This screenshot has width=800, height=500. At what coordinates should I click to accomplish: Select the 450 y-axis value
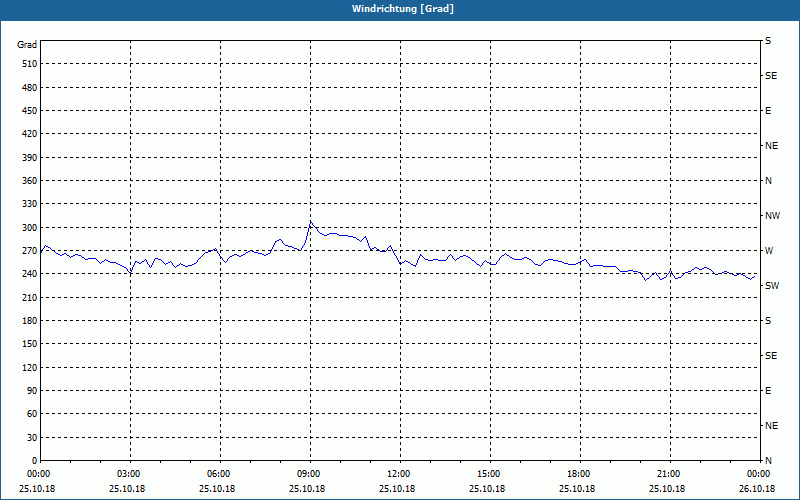(29, 111)
